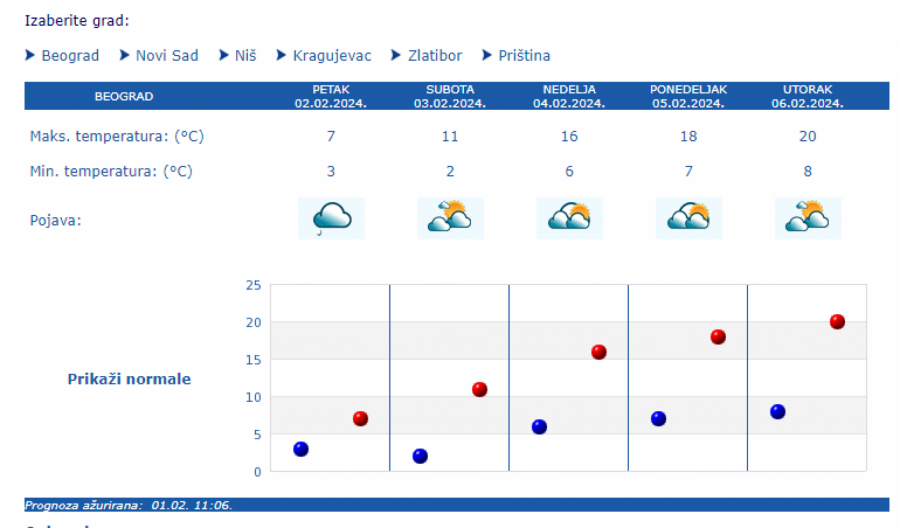Click the rainy cloud icon for Petak
This screenshot has height=528, width=900.
331,218
